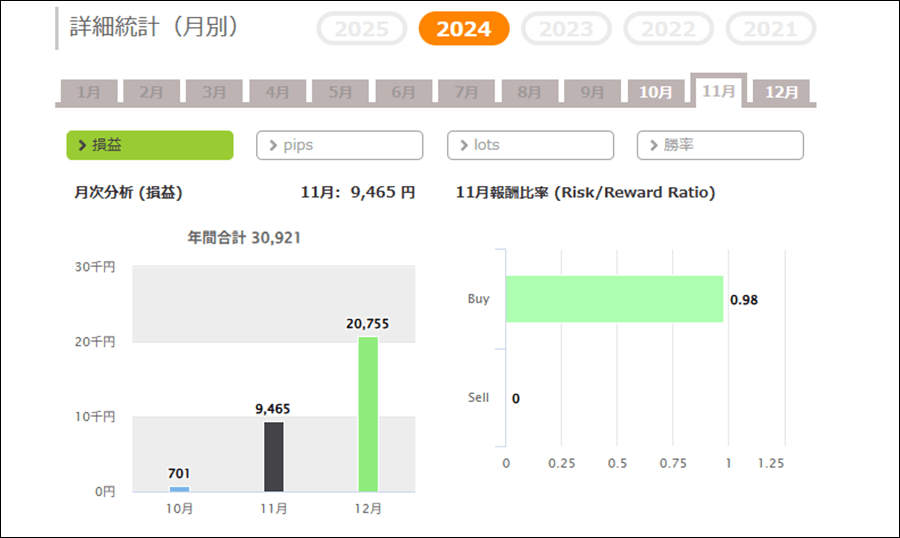Select the 11月 month tab
Viewport: 900px width, 538px height.
pos(719,90)
